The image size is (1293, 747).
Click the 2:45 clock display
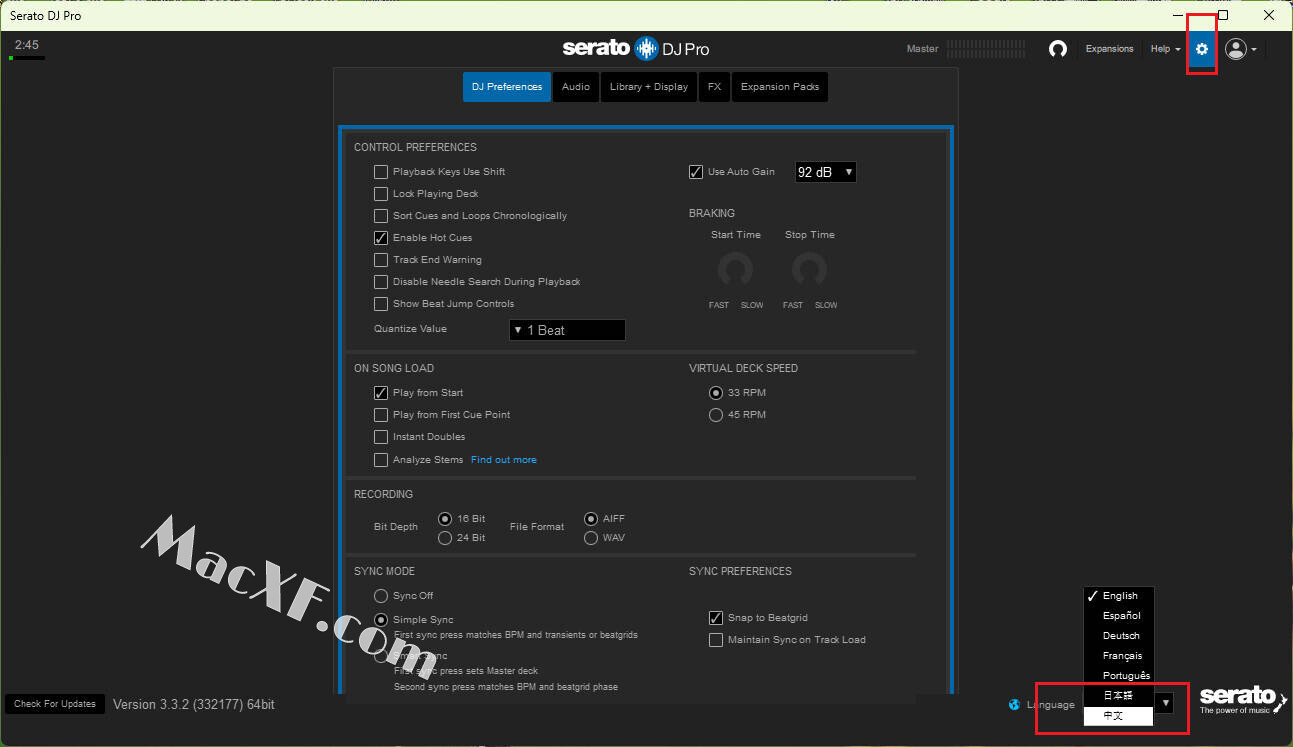(x=27, y=45)
